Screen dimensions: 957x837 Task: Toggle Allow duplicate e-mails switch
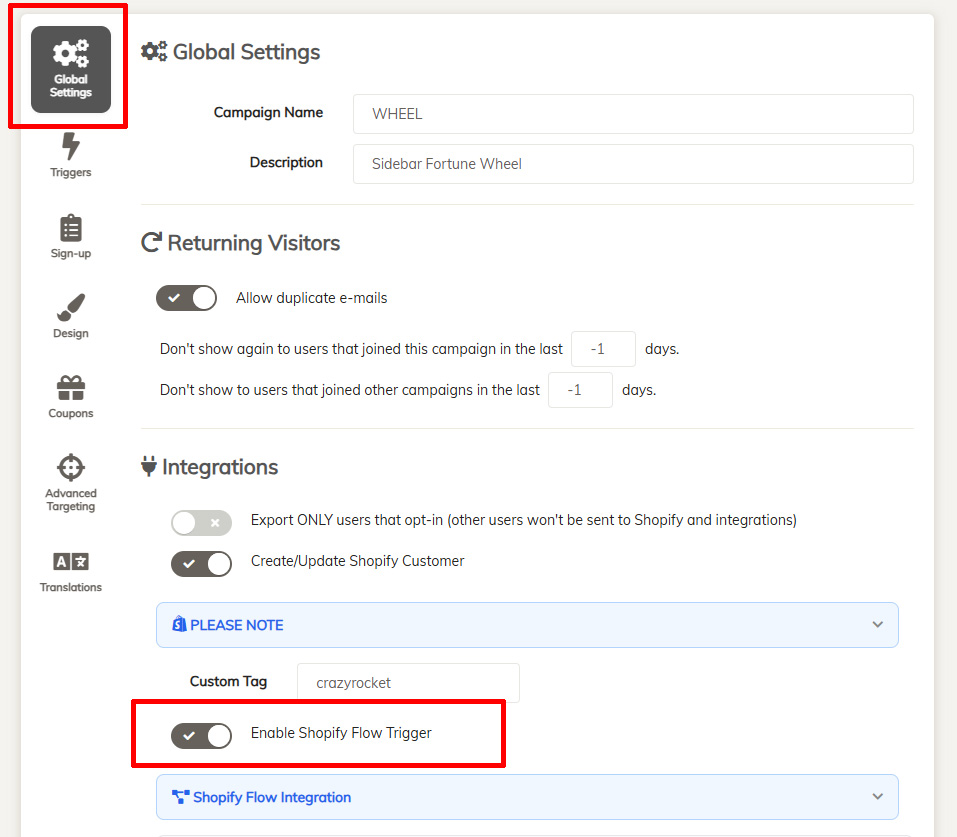coord(186,298)
